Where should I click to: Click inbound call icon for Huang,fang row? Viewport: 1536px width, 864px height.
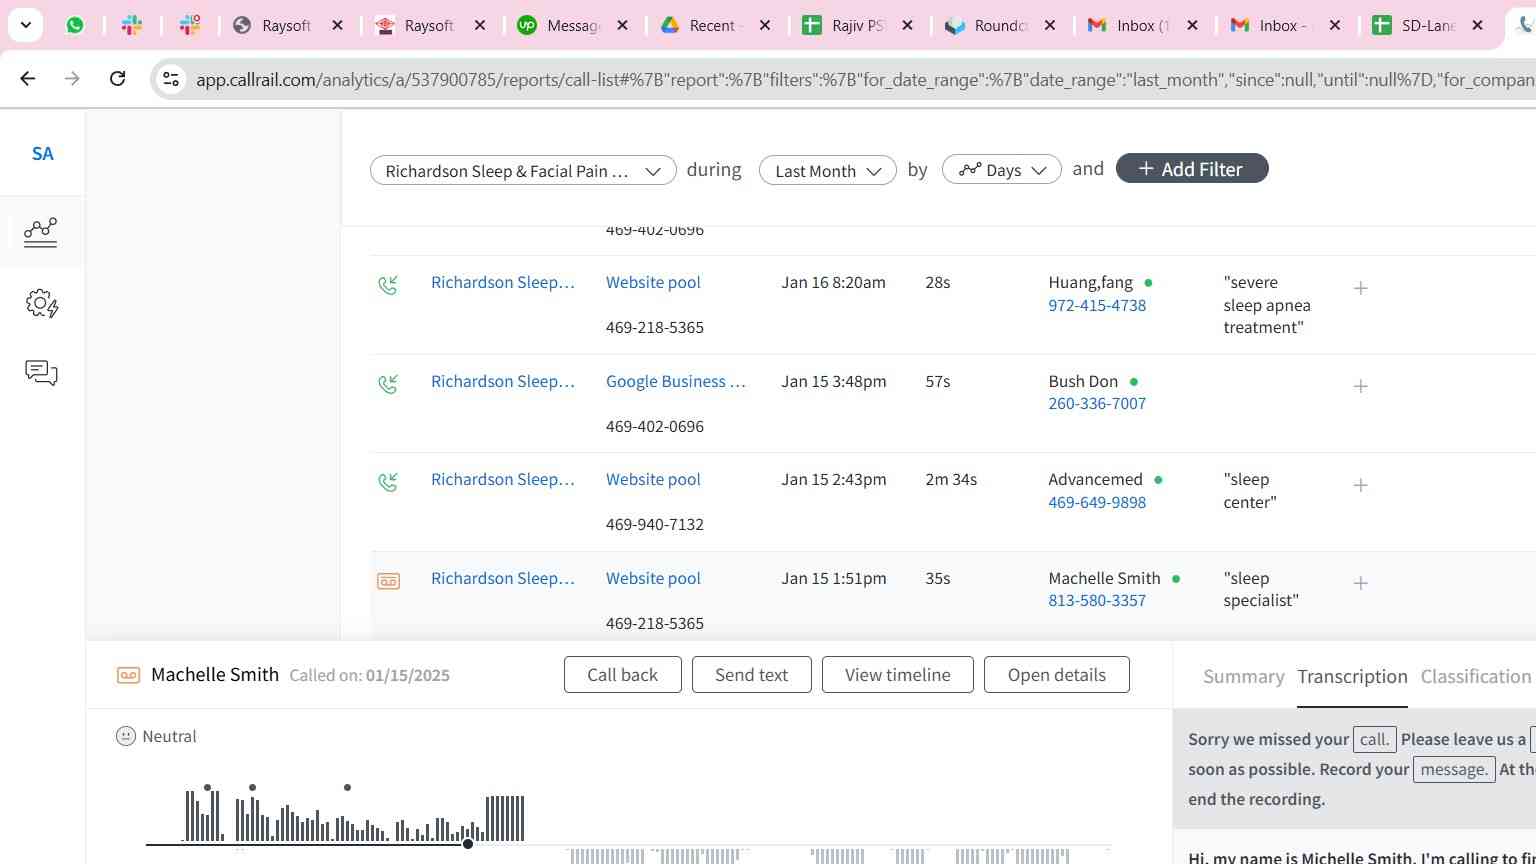(388, 286)
